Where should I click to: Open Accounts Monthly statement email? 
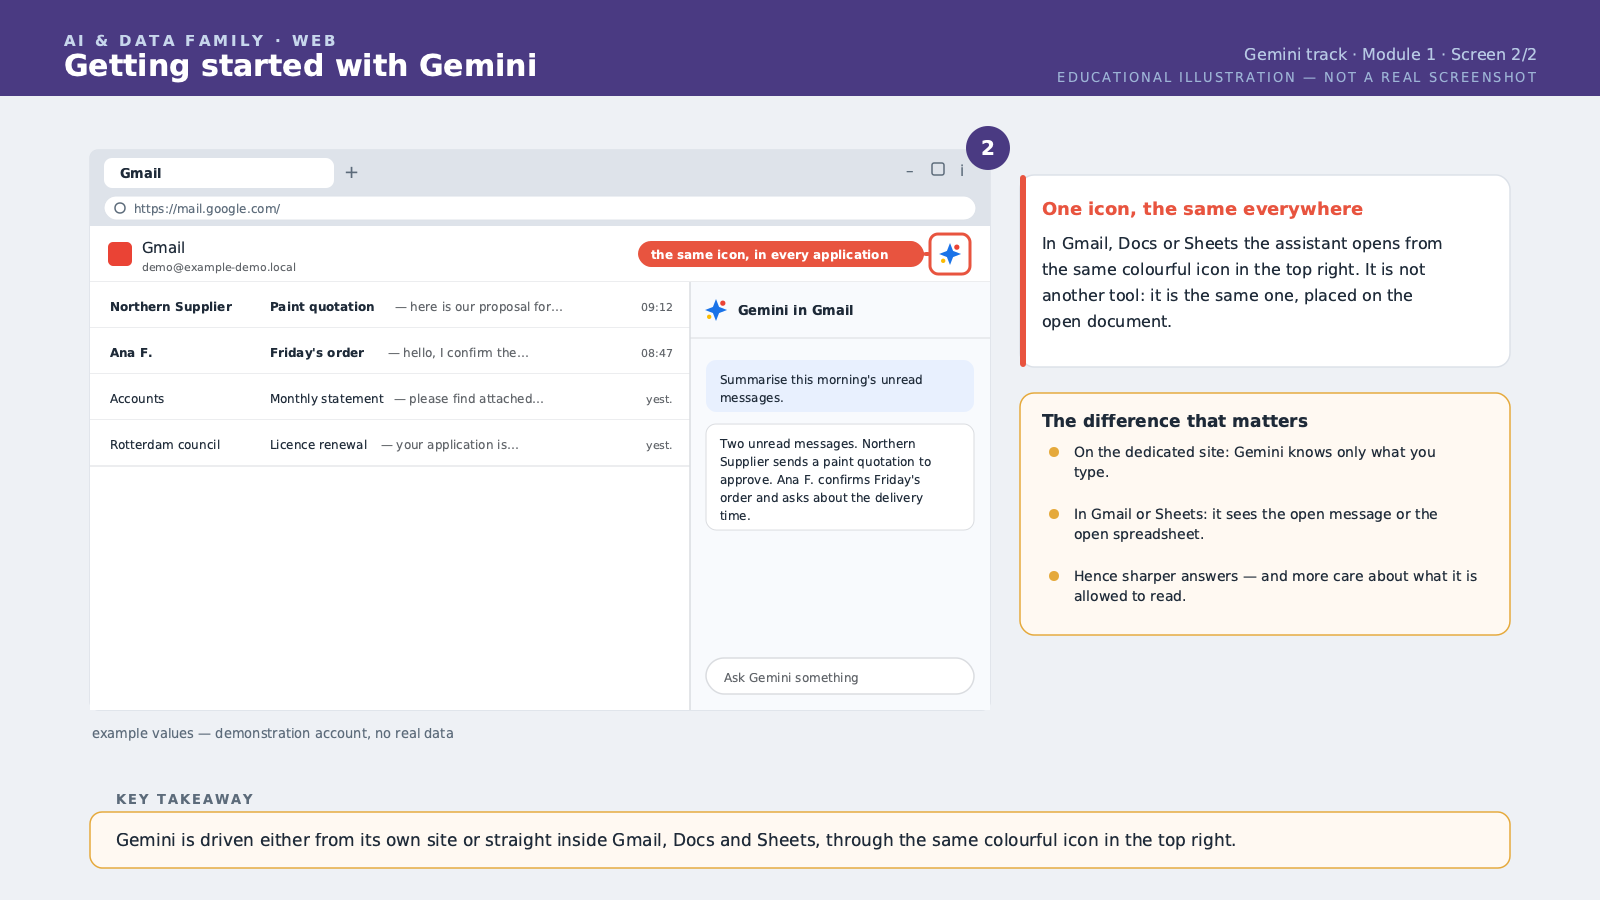click(x=390, y=398)
